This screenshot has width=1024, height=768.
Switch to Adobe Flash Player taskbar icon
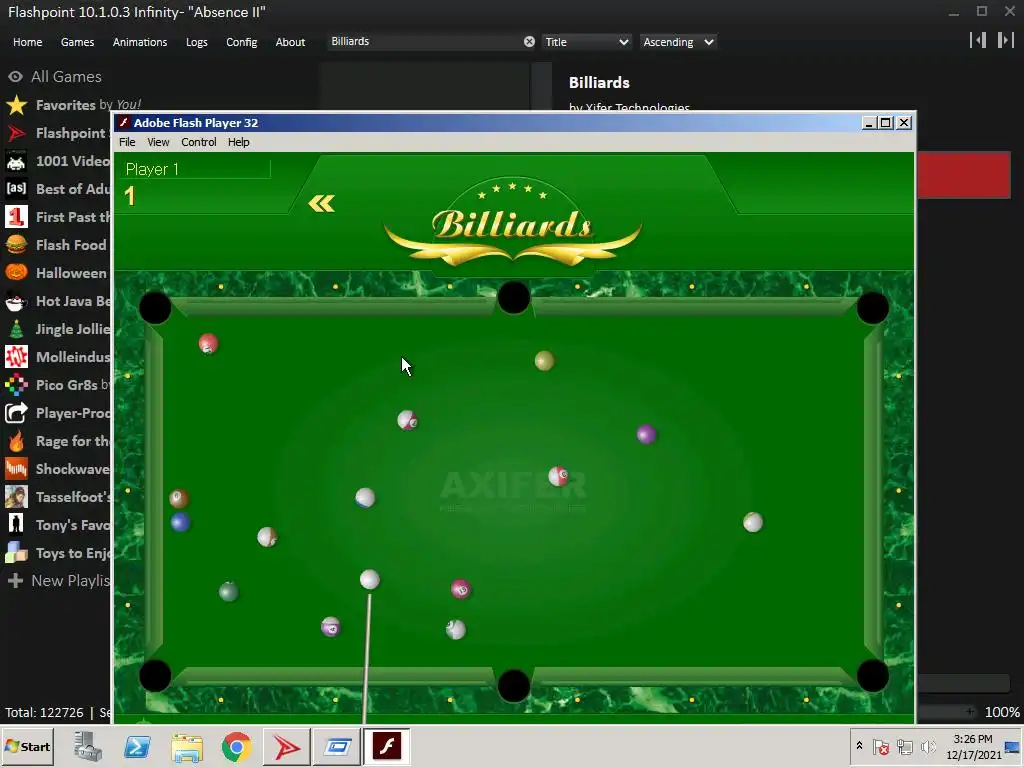(x=387, y=746)
